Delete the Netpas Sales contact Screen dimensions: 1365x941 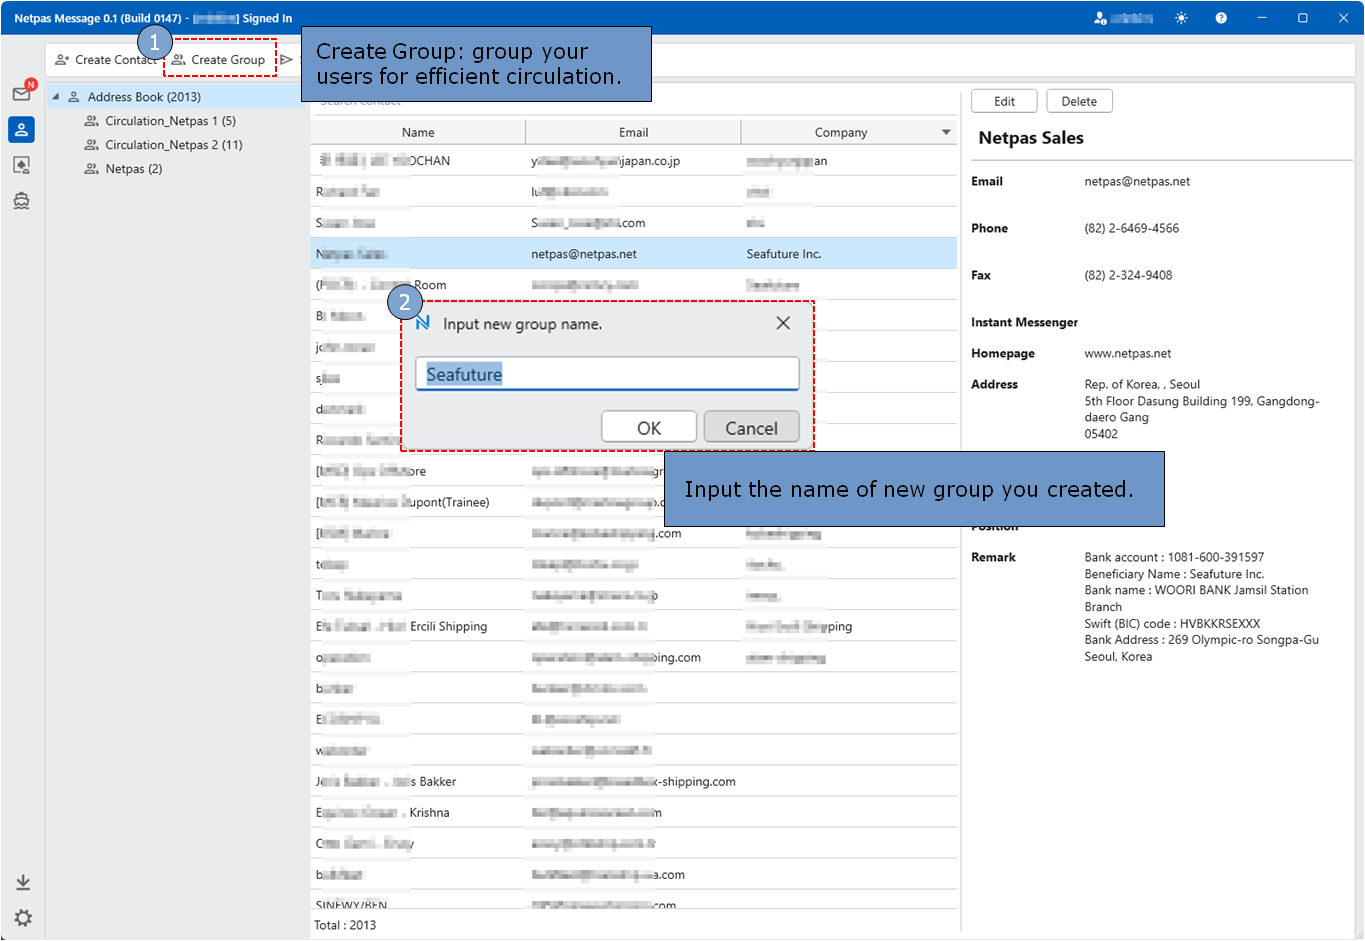click(1079, 101)
